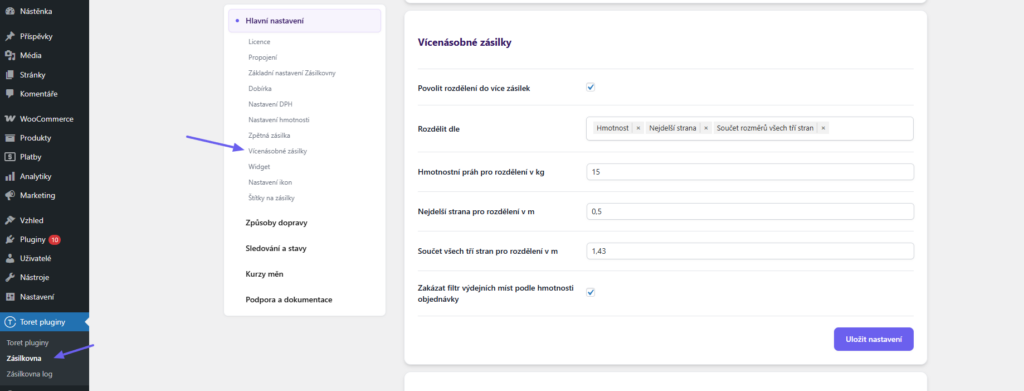The height and width of the screenshot is (391, 1024).
Task: Click Hmotnostní práh pro rozdělení field
Action: (750, 172)
